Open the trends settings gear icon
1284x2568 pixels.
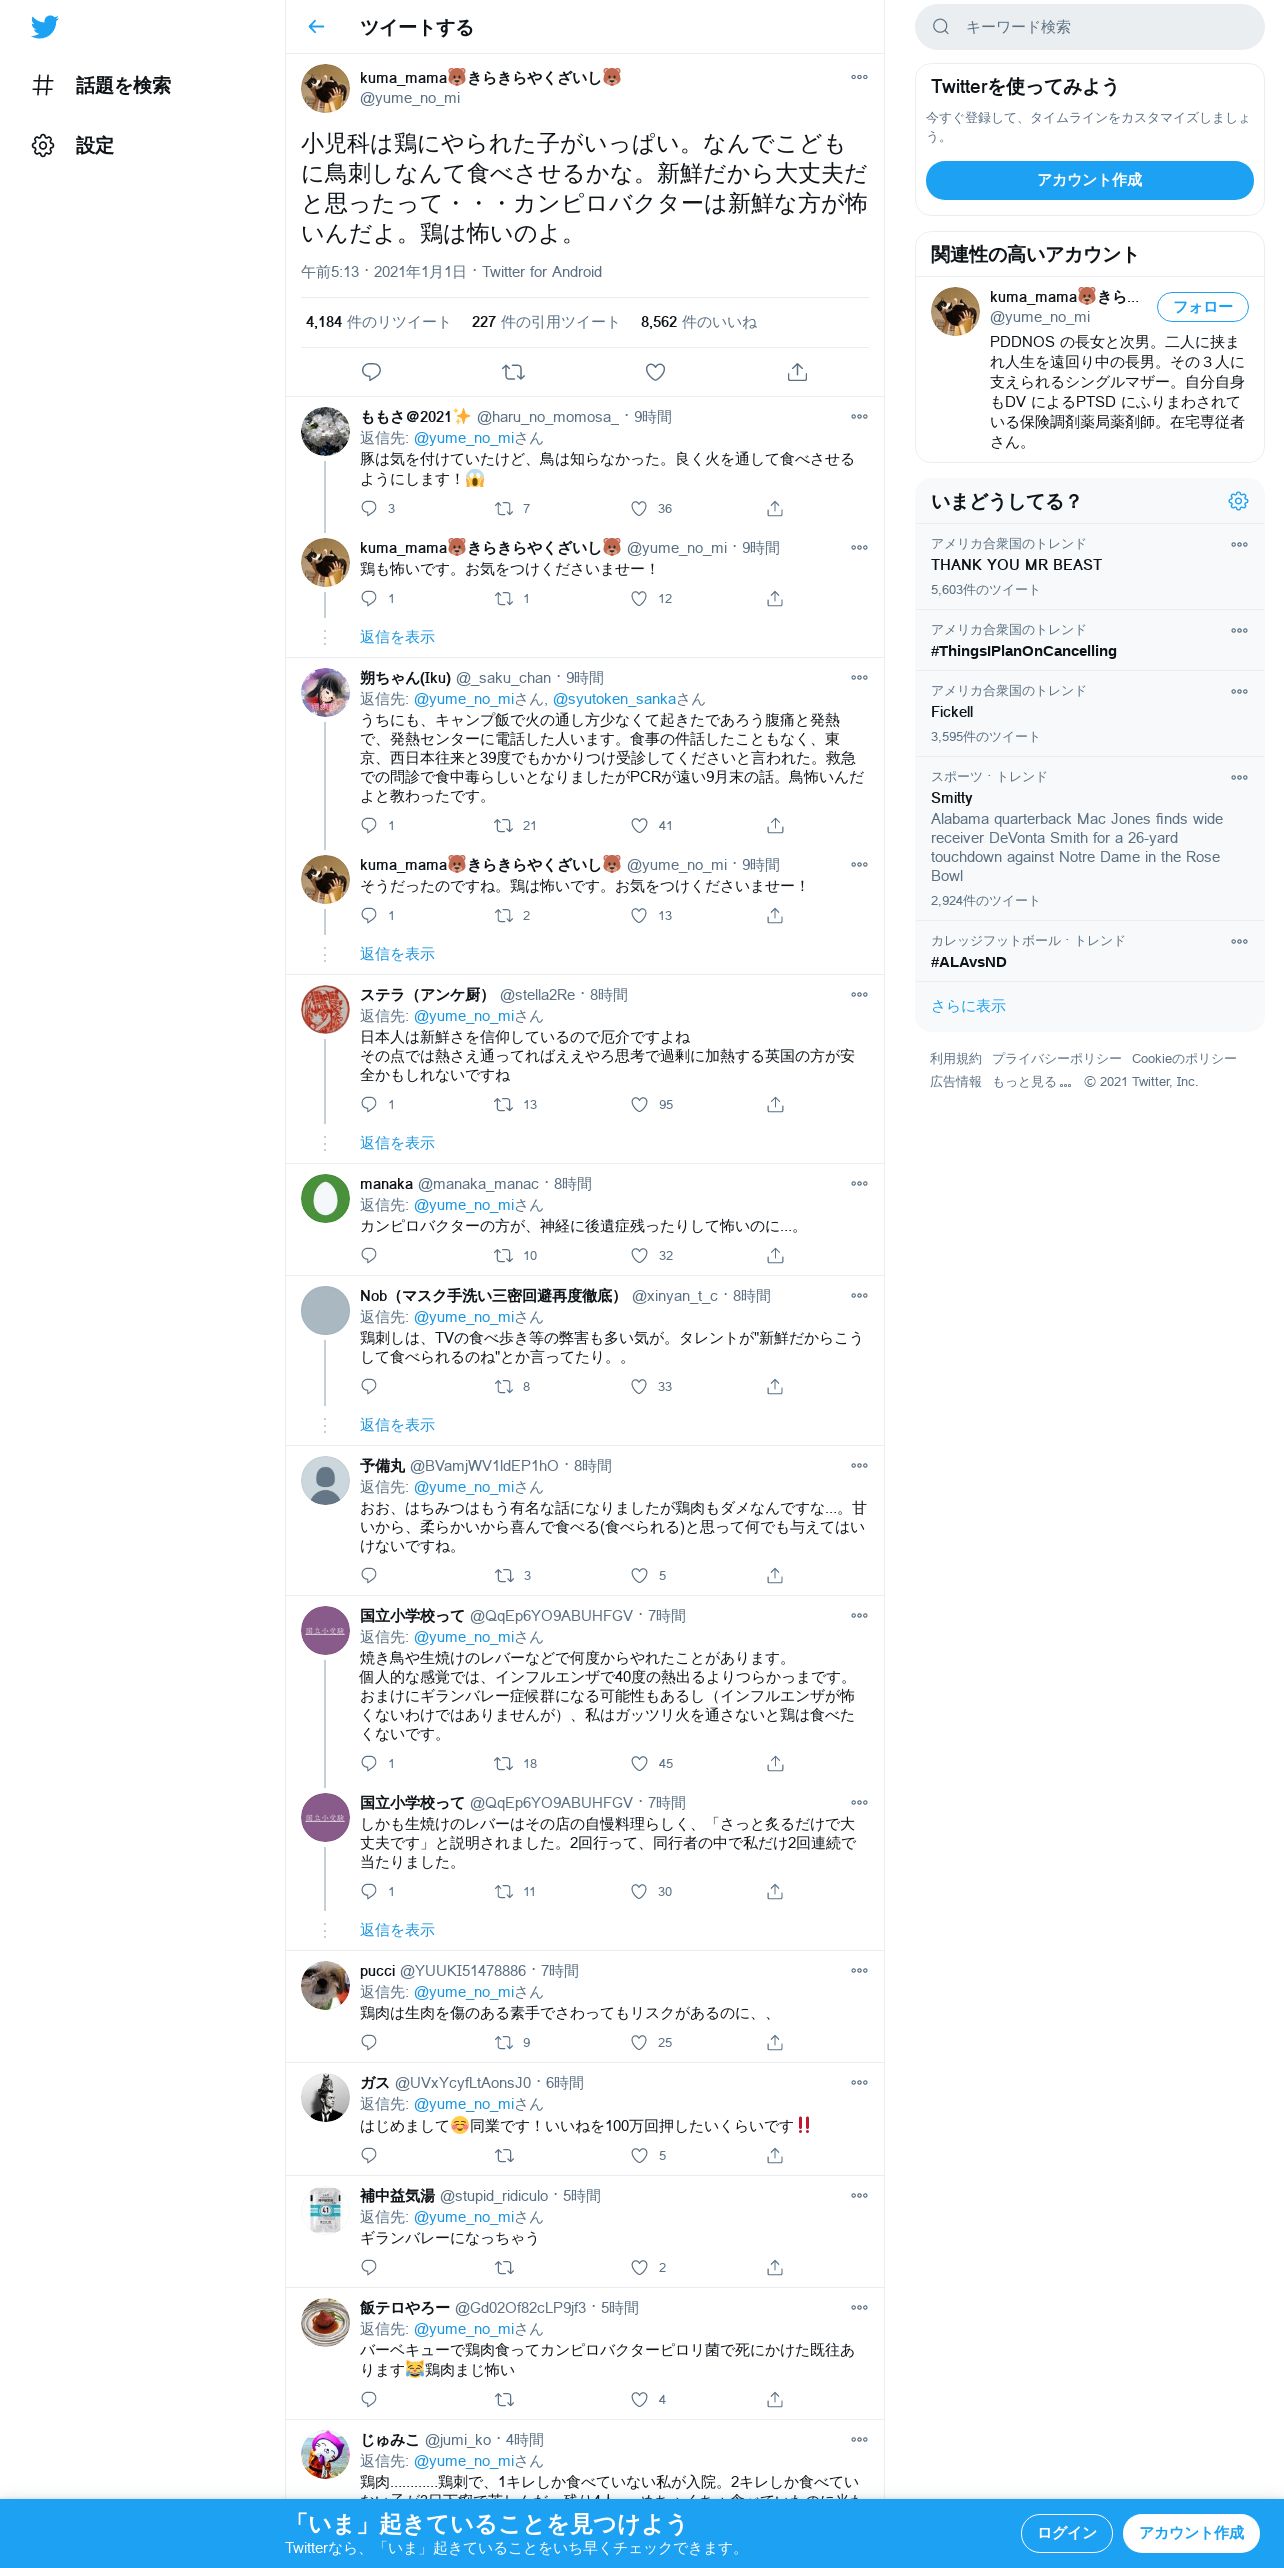coord(1238,501)
